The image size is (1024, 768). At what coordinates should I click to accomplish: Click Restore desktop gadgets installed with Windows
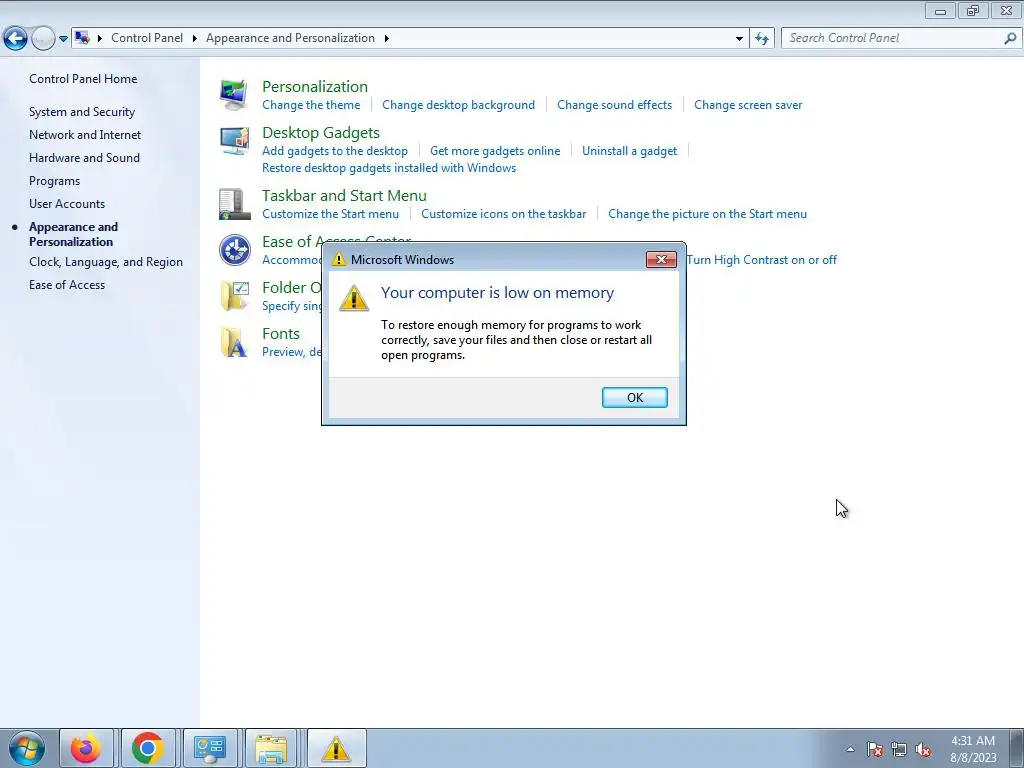pyautogui.click(x=389, y=168)
